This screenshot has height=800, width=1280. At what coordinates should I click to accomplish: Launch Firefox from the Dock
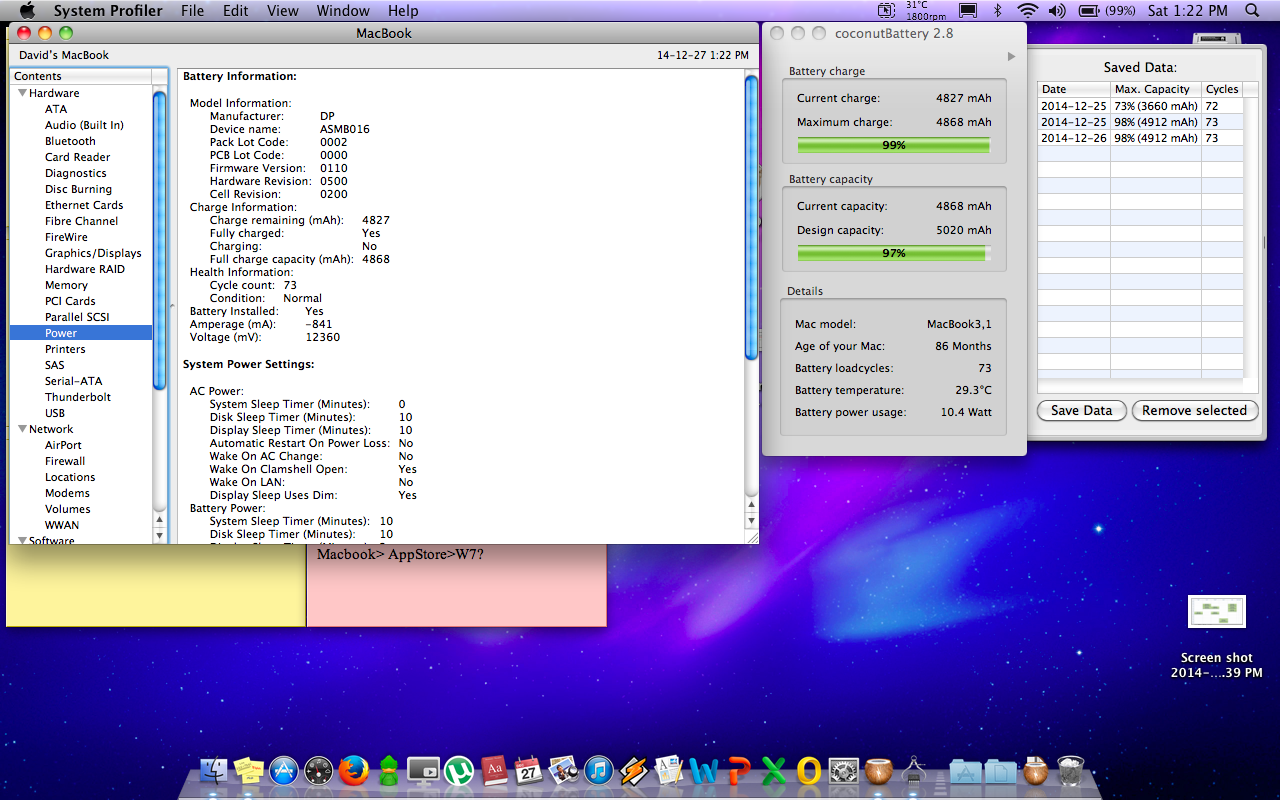[353, 770]
